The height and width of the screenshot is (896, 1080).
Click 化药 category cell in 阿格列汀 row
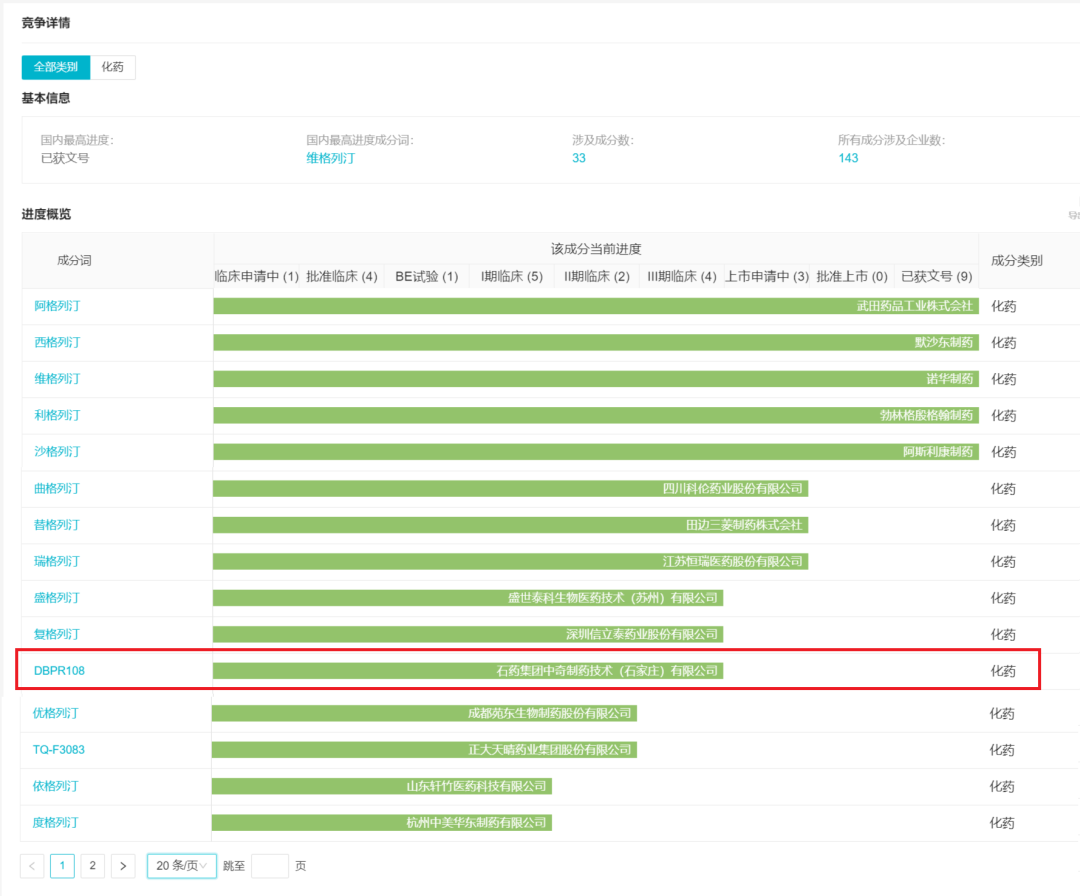1004,306
